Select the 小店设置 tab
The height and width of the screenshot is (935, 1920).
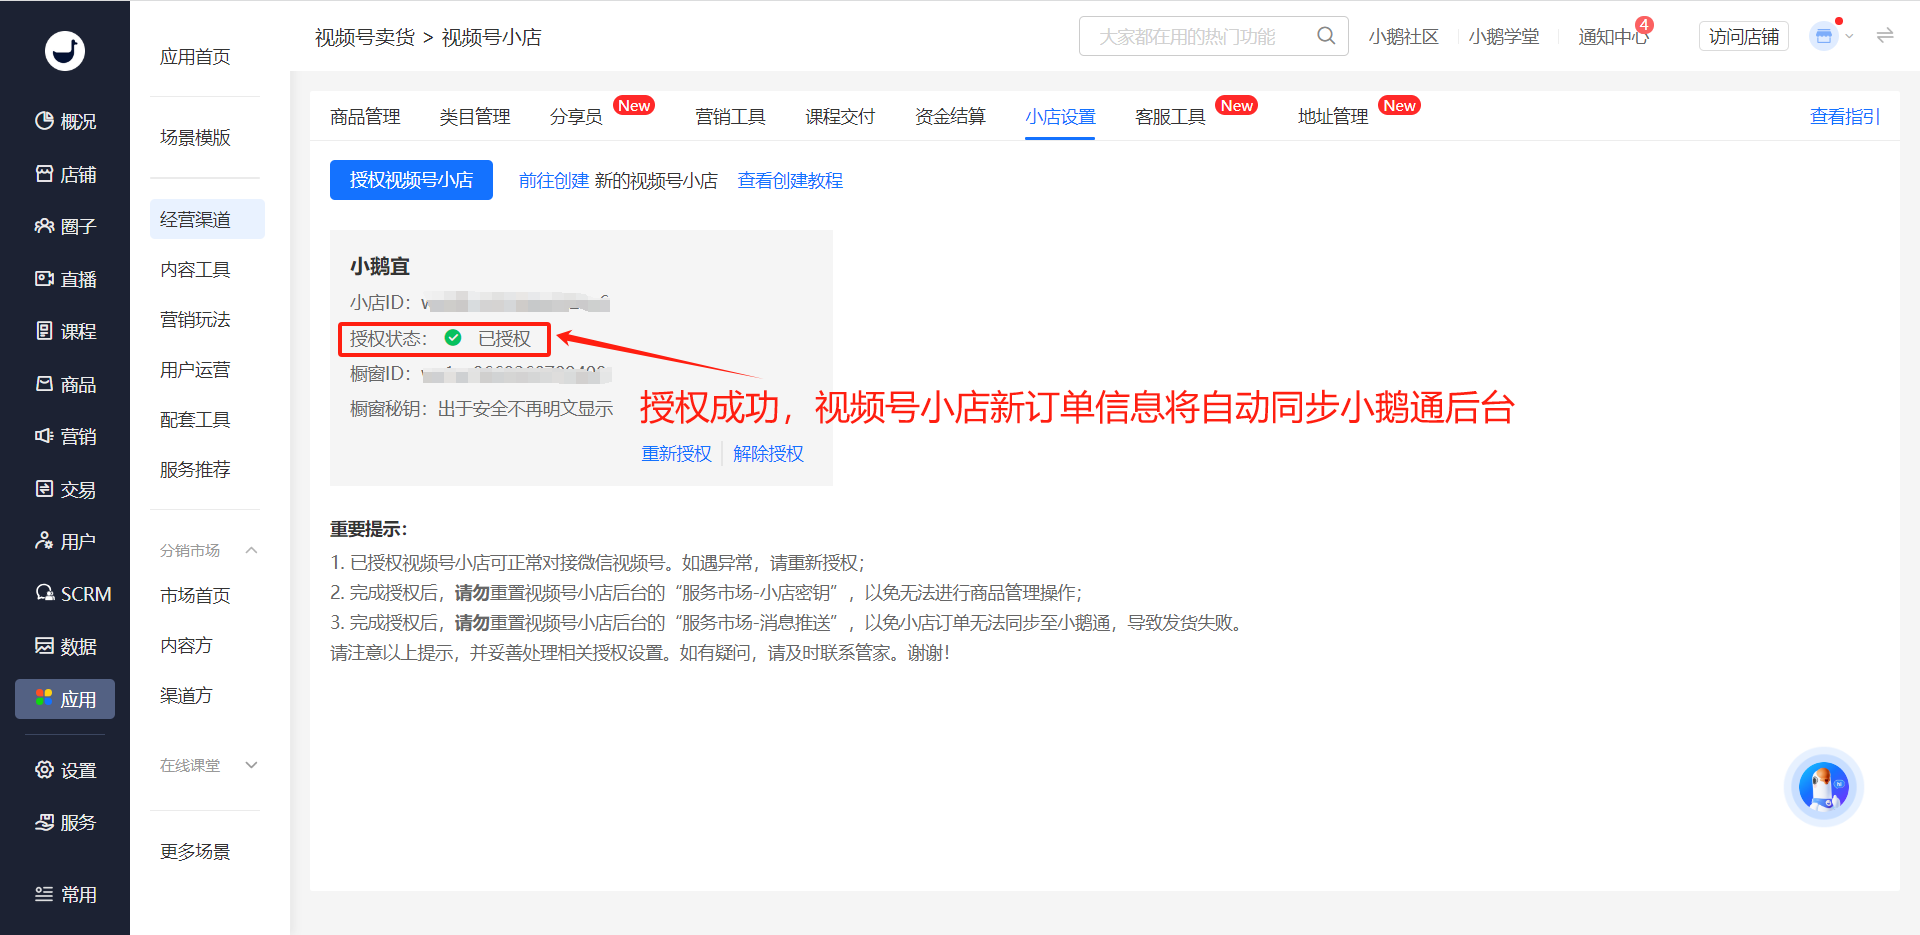[1060, 117]
